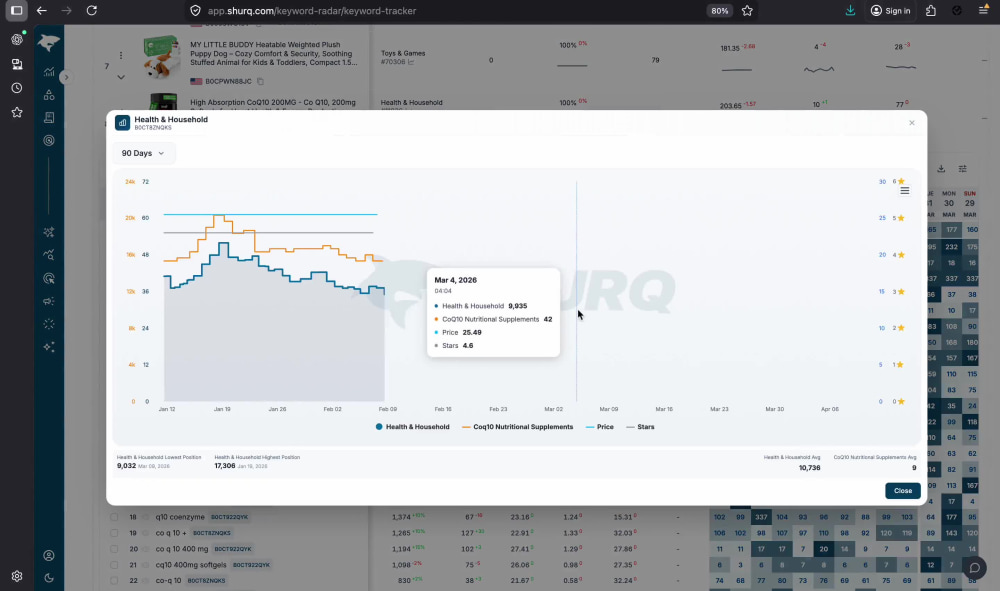Open chart export hamburger menu
This screenshot has width=1000, height=591.
point(904,191)
